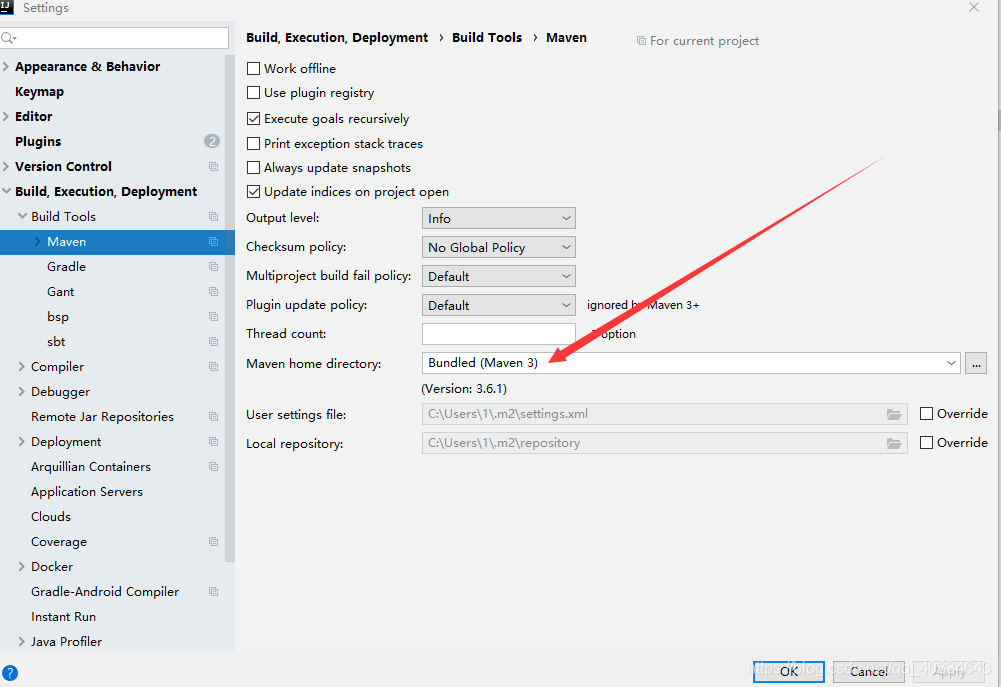
Task: Click the Thread count input field
Action: 499,334
